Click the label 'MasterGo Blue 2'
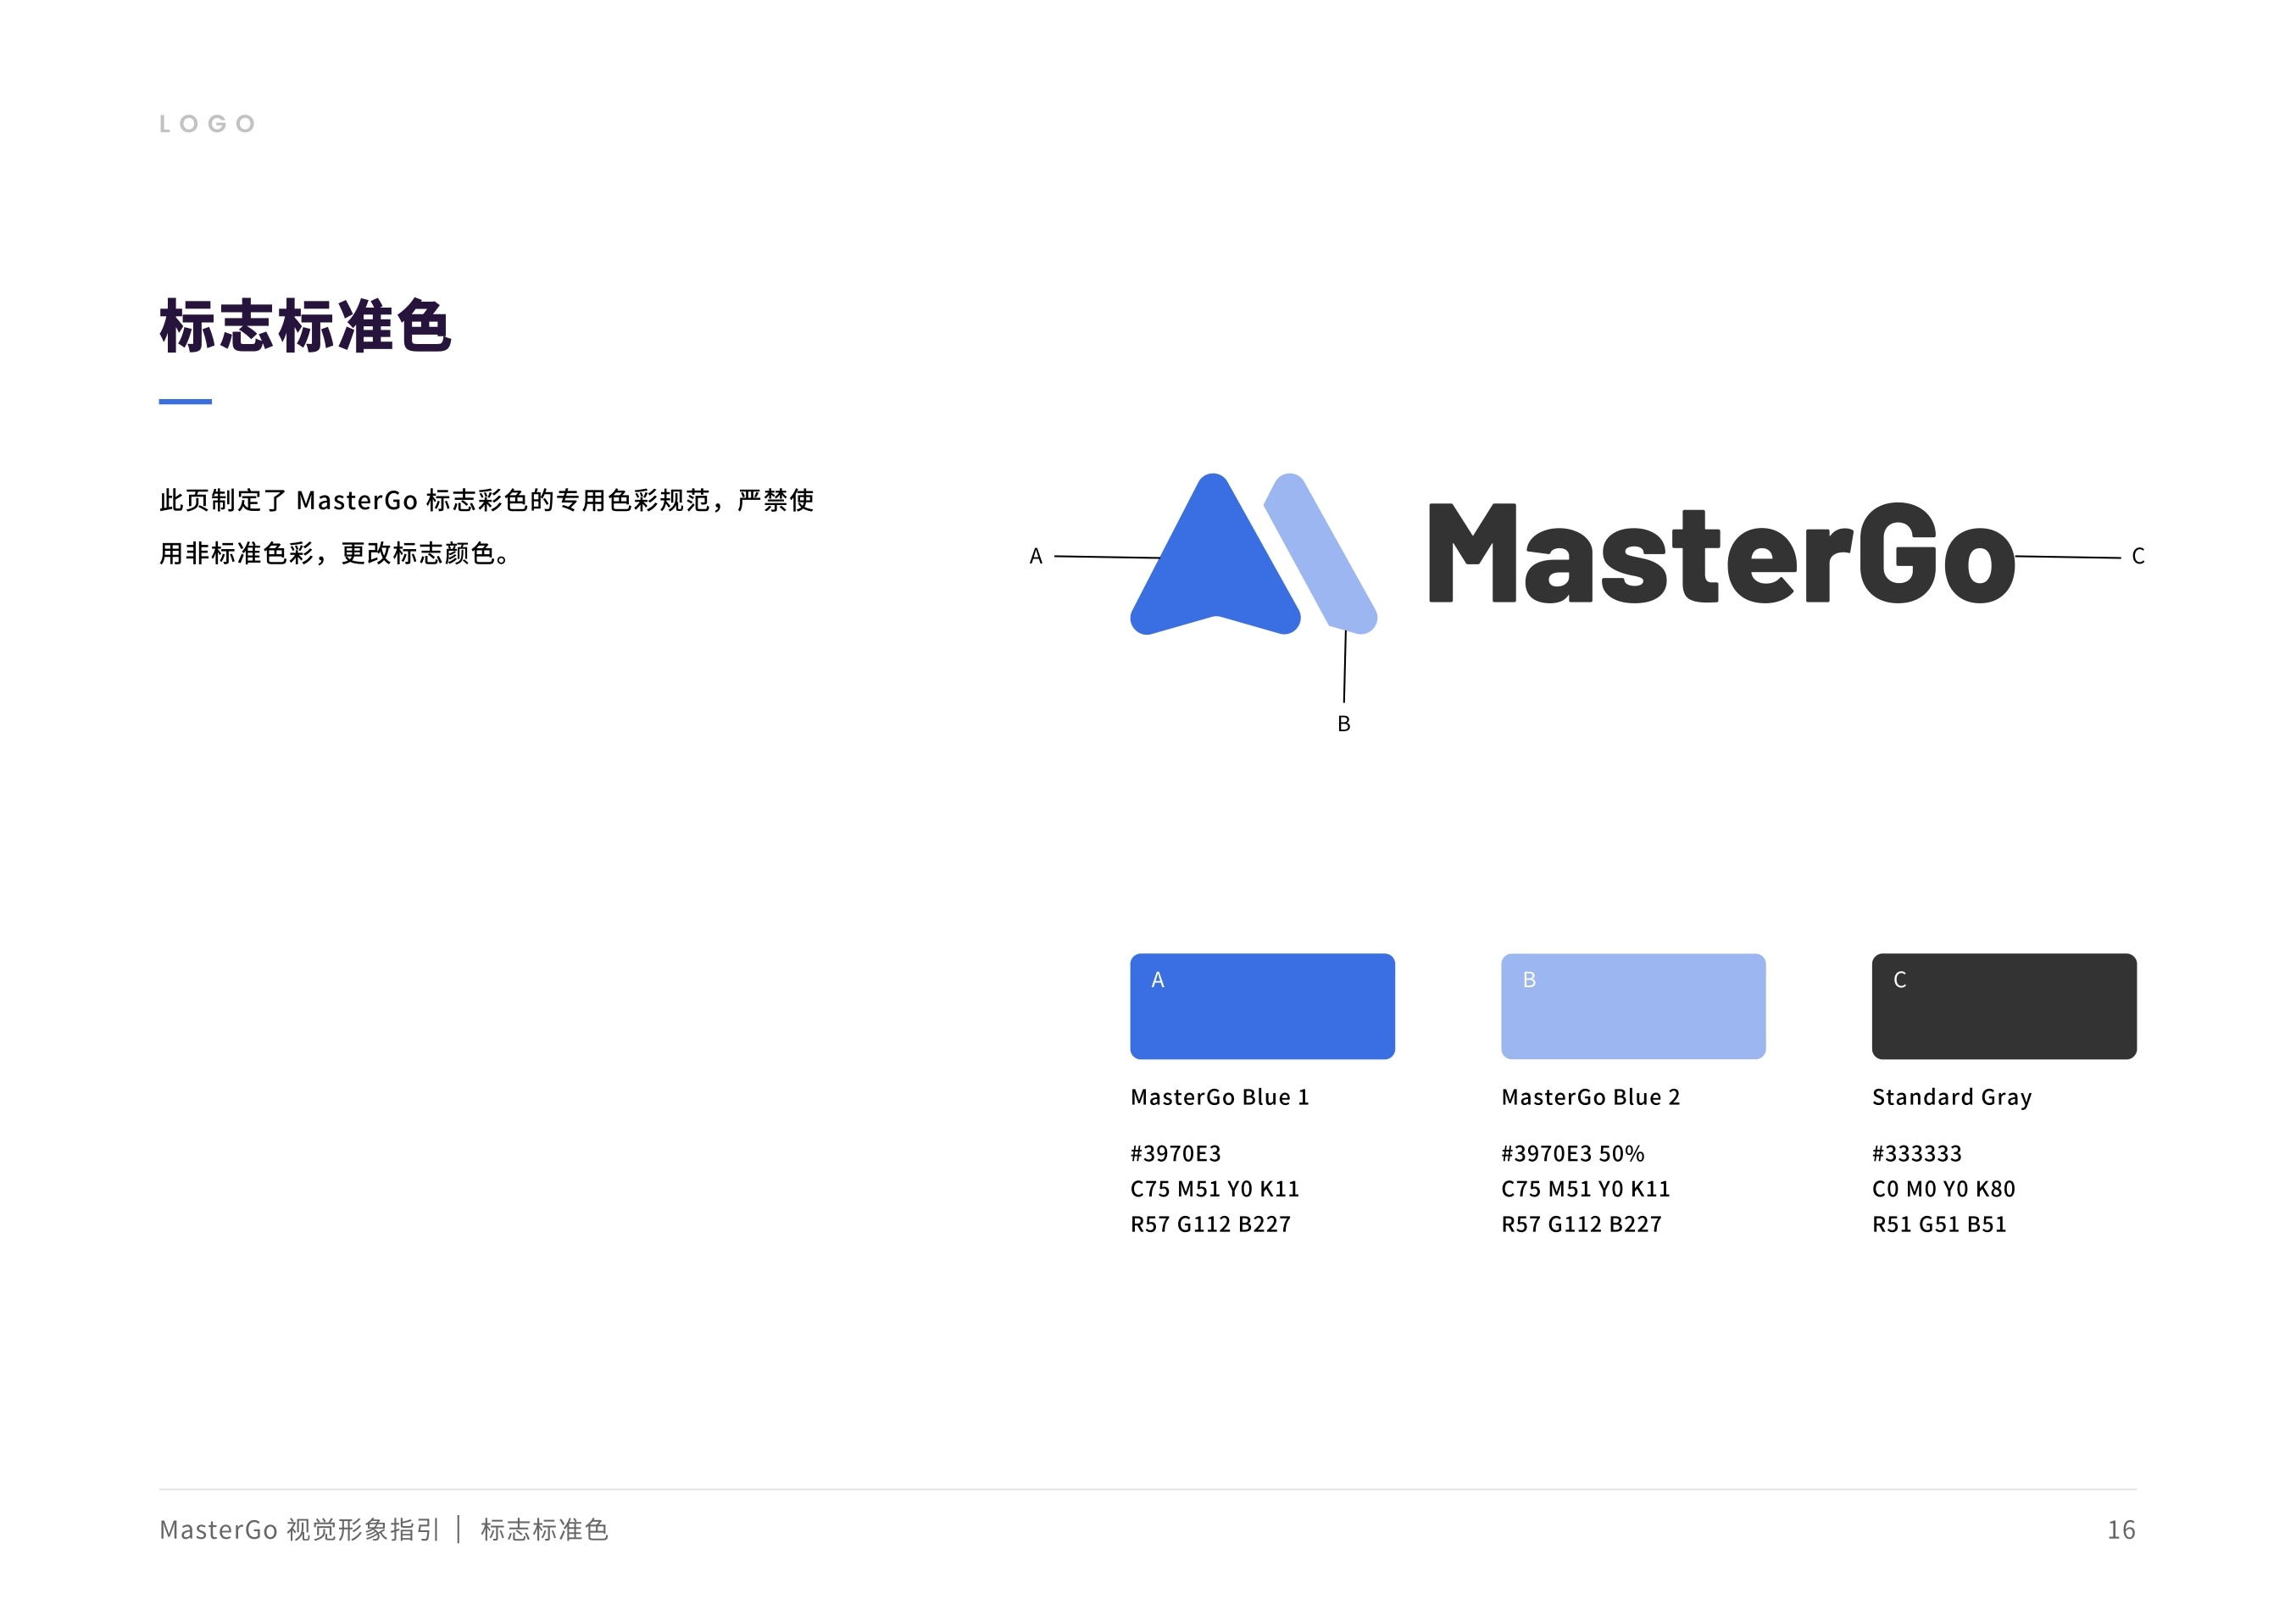Image resolution: width=2296 pixels, height=1621 pixels. pyautogui.click(x=1591, y=1097)
